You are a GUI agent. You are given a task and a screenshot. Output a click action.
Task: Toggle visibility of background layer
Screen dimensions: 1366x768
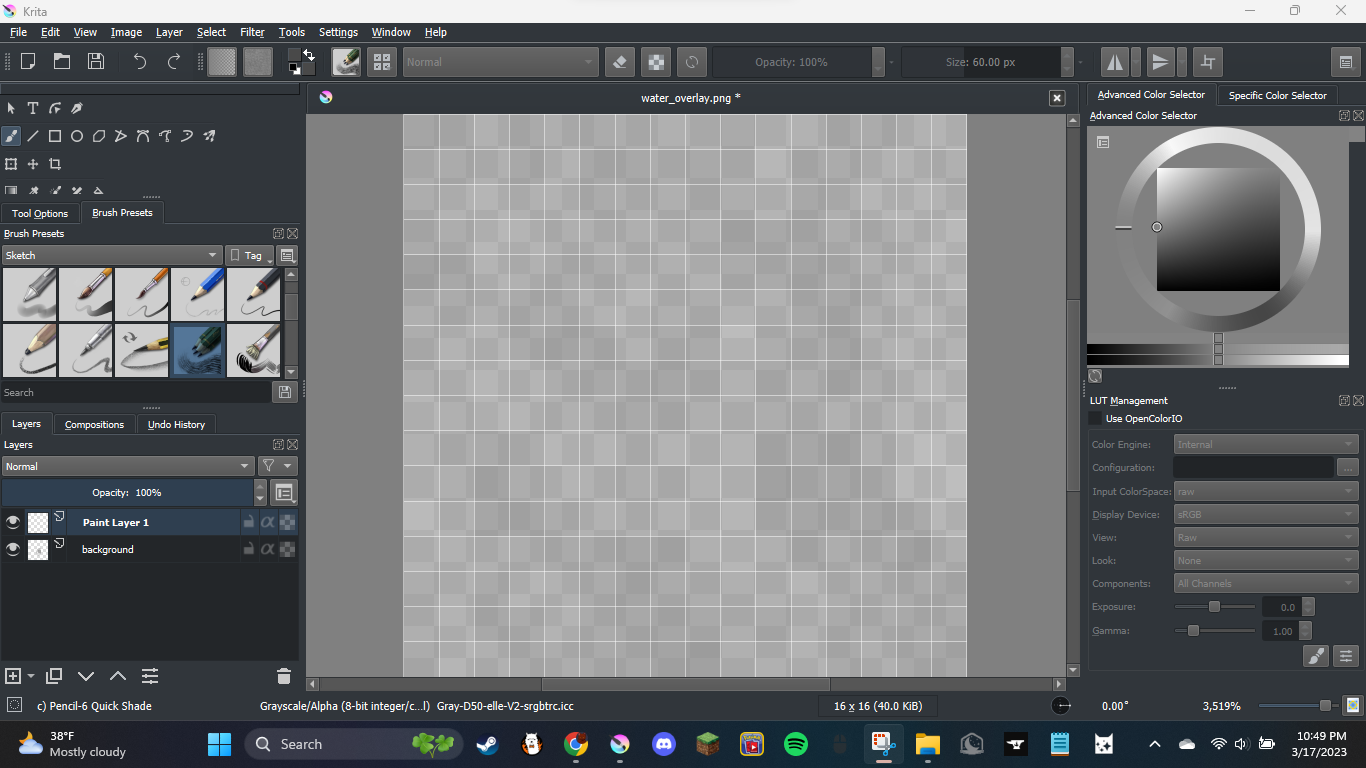tap(13, 549)
